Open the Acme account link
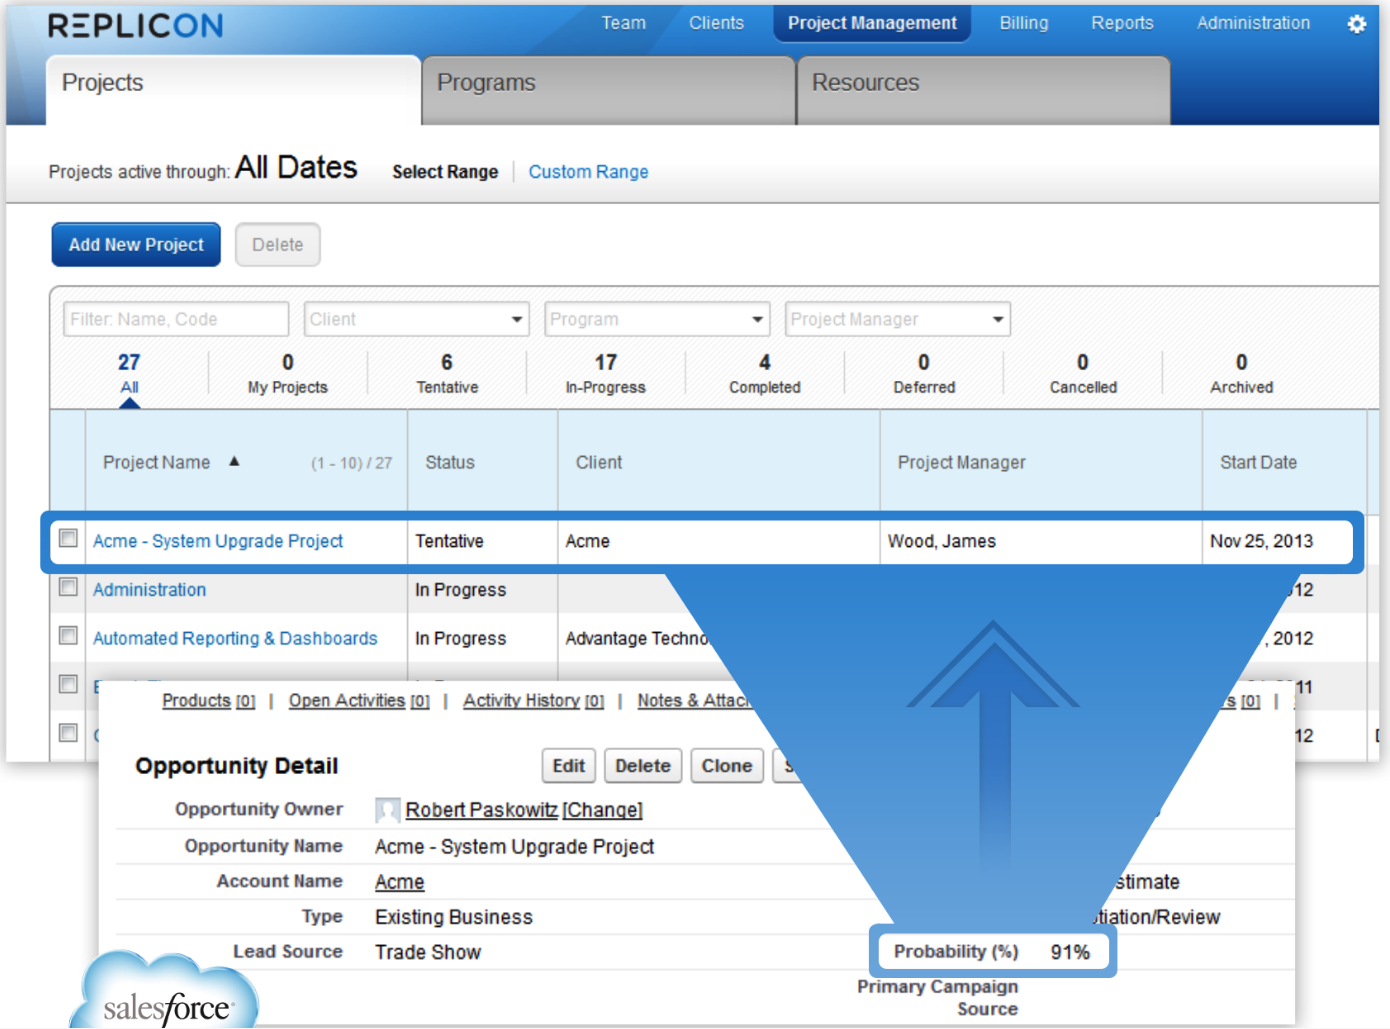Viewport: 1390px width, 1029px height. (400, 882)
